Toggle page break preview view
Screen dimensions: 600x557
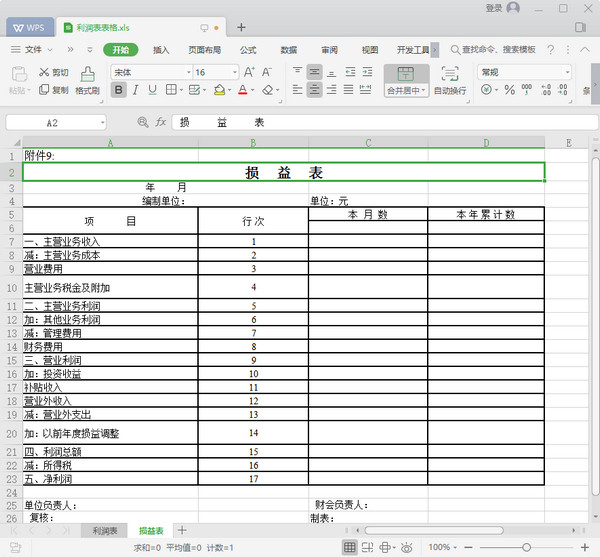tap(367, 547)
